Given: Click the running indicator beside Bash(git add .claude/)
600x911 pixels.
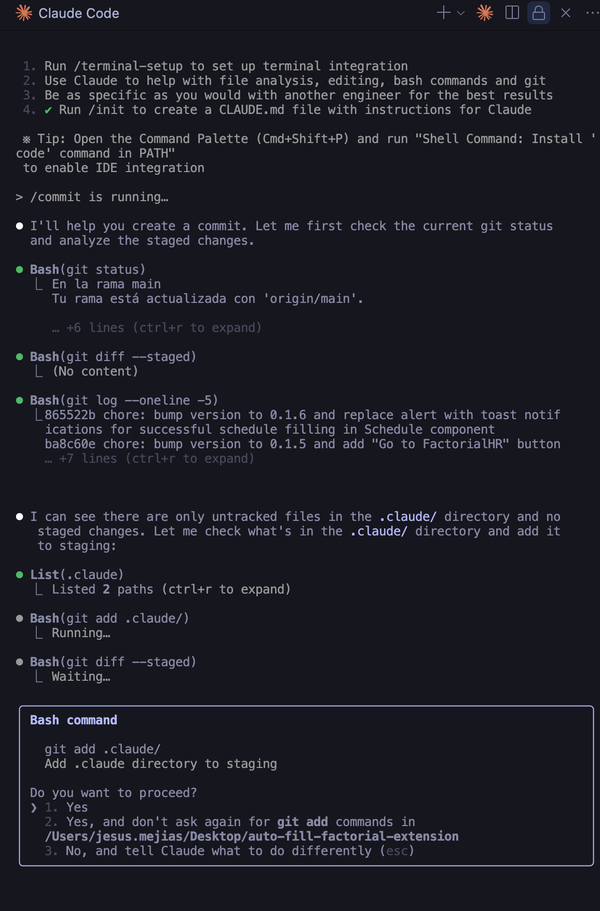Looking at the screenshot, I should pyautogui.click(x=20, y=618).
